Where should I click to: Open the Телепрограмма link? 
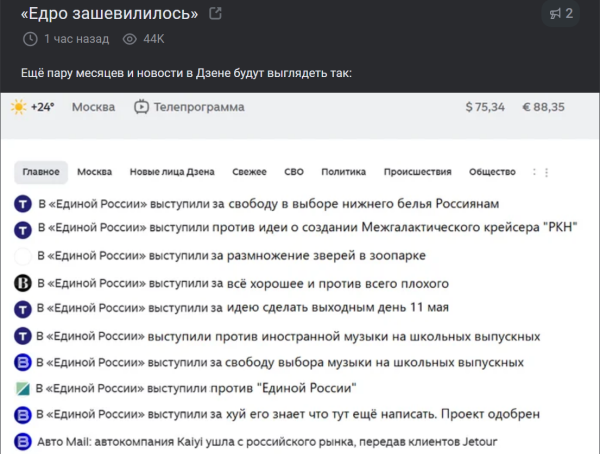[x=199, y=107]
